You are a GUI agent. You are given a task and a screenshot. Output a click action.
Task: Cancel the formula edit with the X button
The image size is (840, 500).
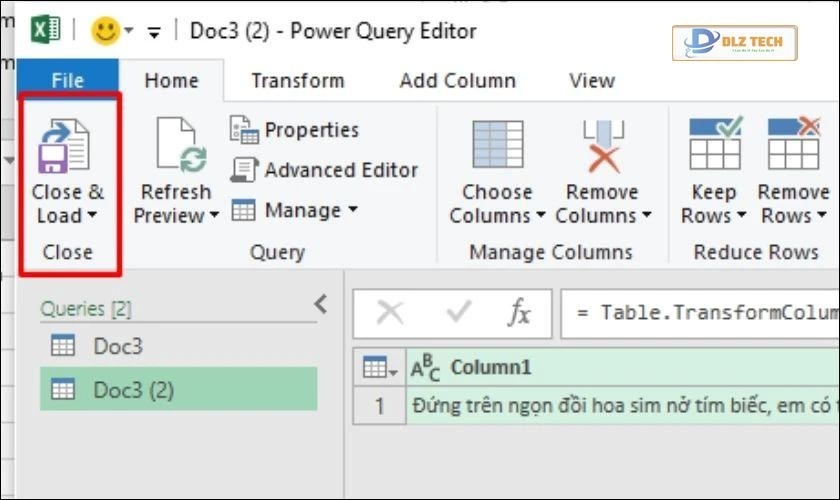390,313
